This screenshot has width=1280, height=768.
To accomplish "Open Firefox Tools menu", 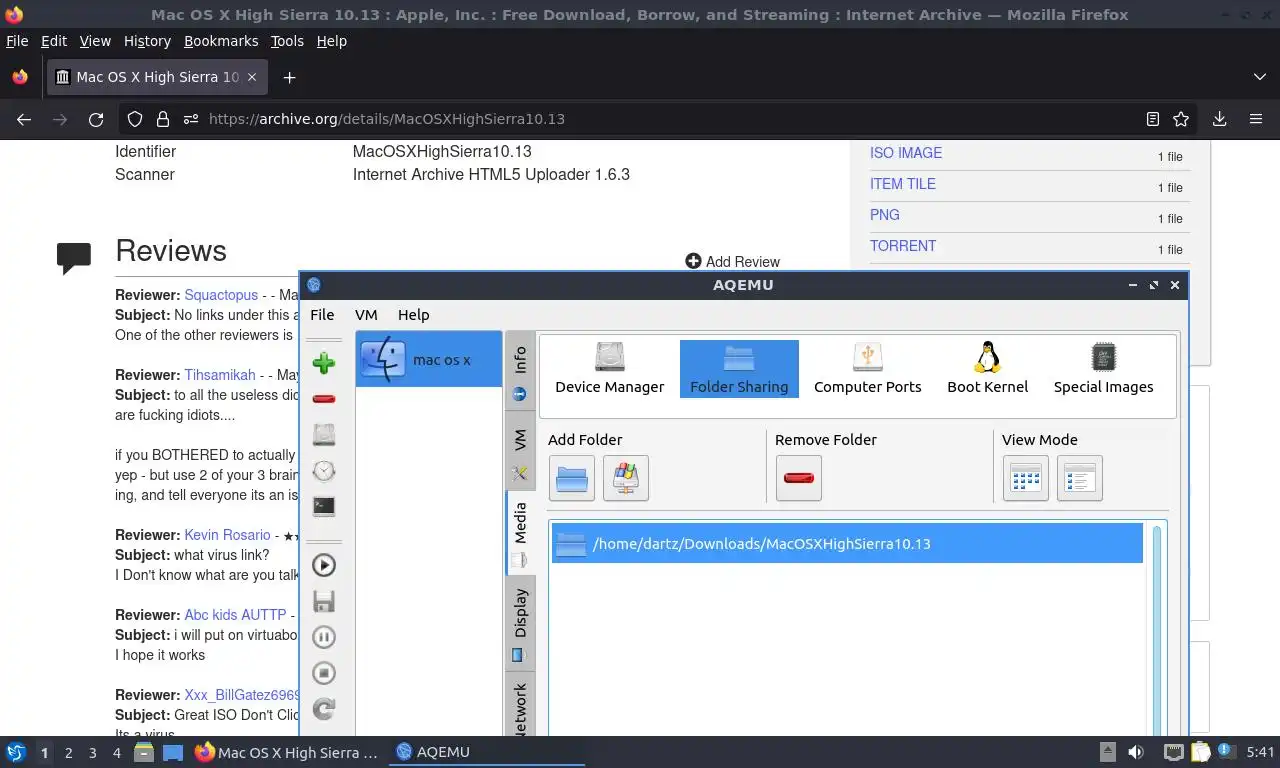I will pyautogui.click(x=287, y=41).
